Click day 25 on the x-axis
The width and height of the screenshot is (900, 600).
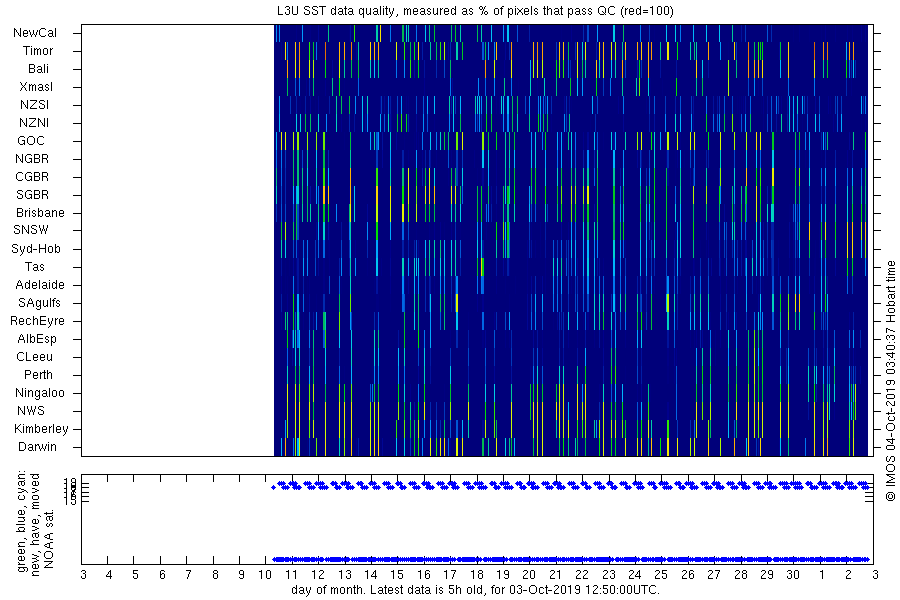tap(661, 575)
